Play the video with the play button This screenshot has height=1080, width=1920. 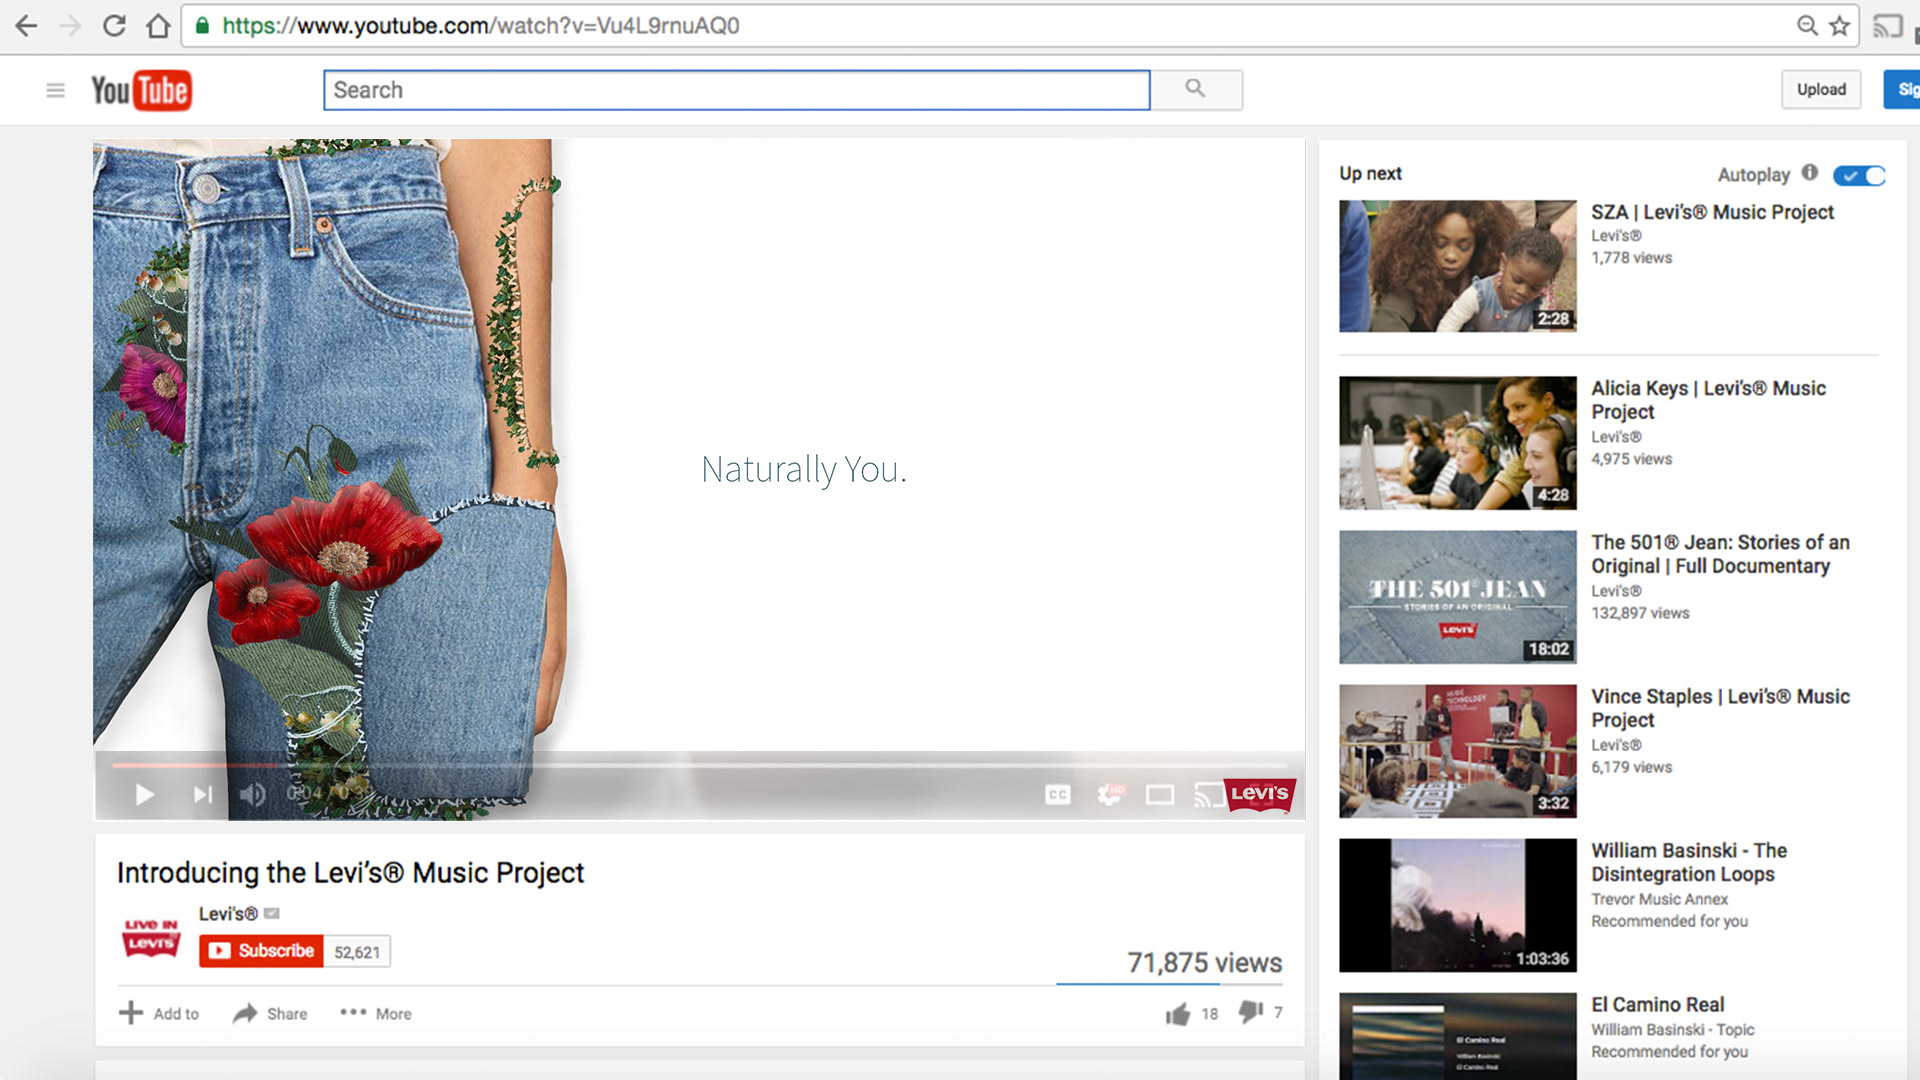click(x=145, y=794)
